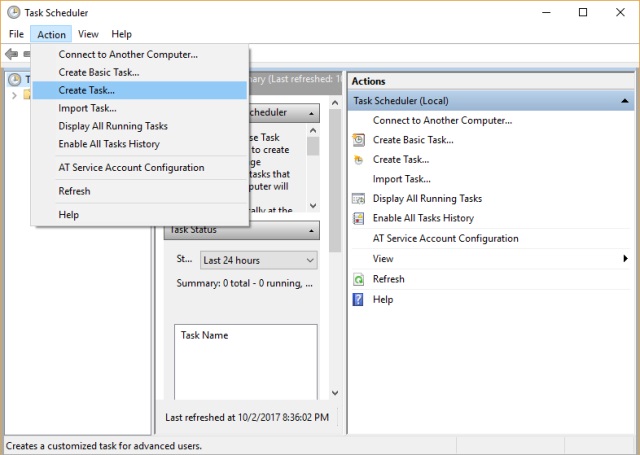Click the Task Scheduler clock icon in title bar

coord(13,13)
